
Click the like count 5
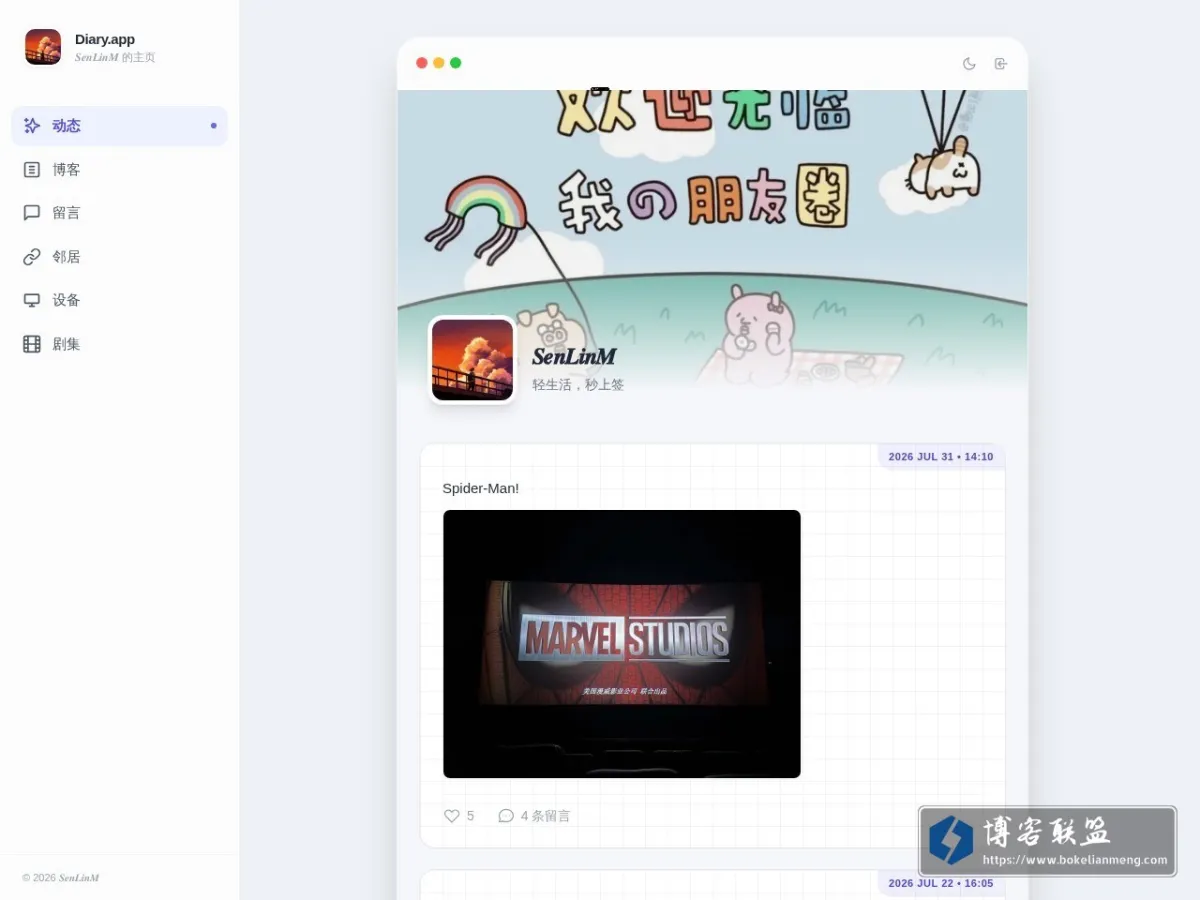click(x=470, y=816)
